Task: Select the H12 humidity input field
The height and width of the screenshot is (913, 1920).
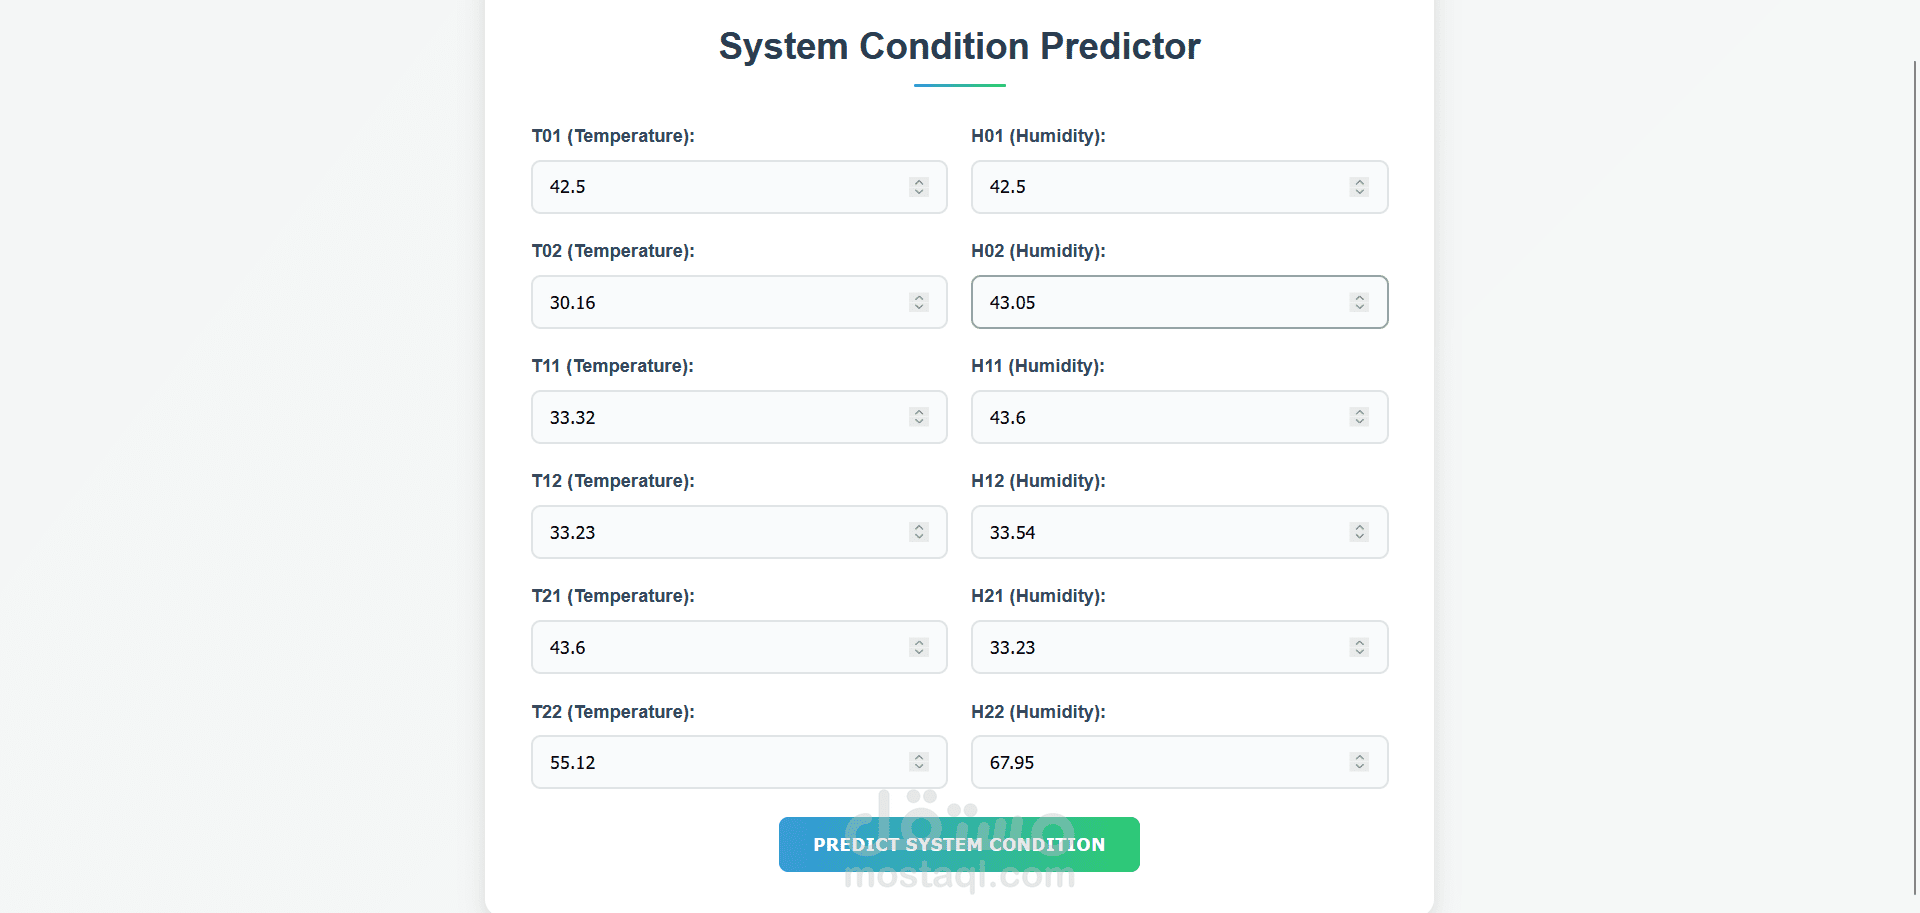Action: click(x=1160, y=532)
